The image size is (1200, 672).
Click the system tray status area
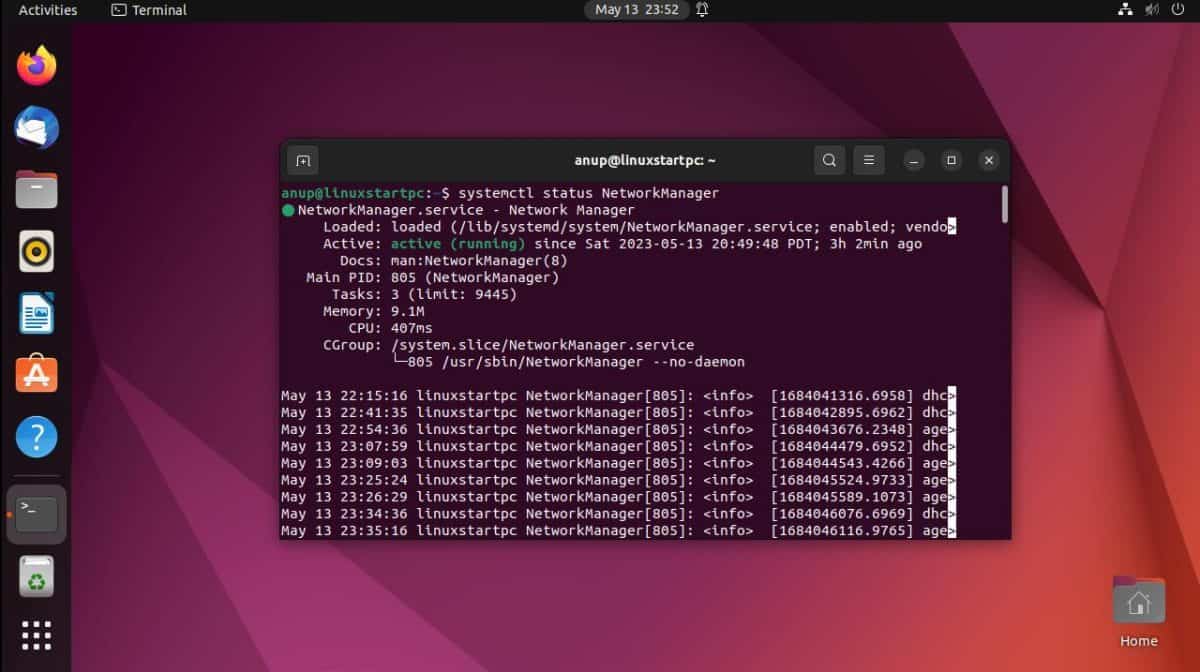1152,11
